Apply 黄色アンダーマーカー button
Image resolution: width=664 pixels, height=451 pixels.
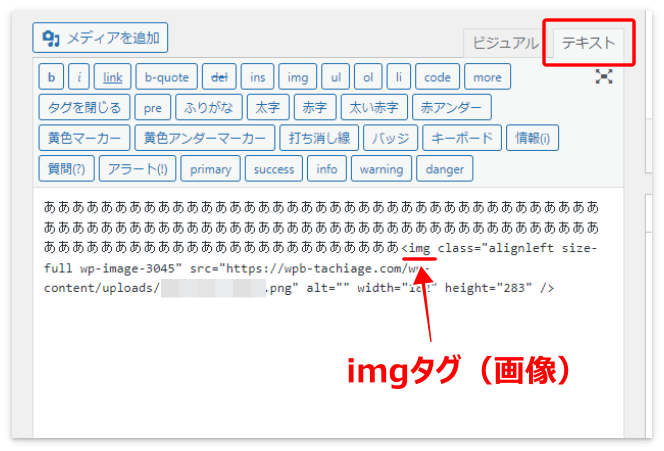click(x=205, y=138)
